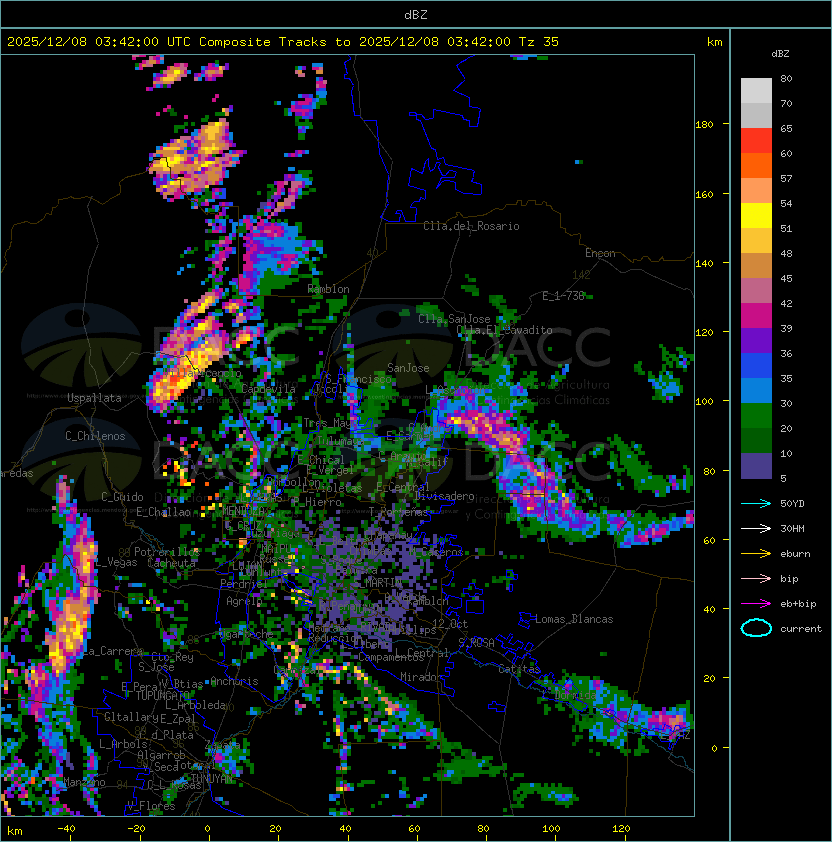Click the 50YD cyan arrow legend icon

(x=756, y=503)
